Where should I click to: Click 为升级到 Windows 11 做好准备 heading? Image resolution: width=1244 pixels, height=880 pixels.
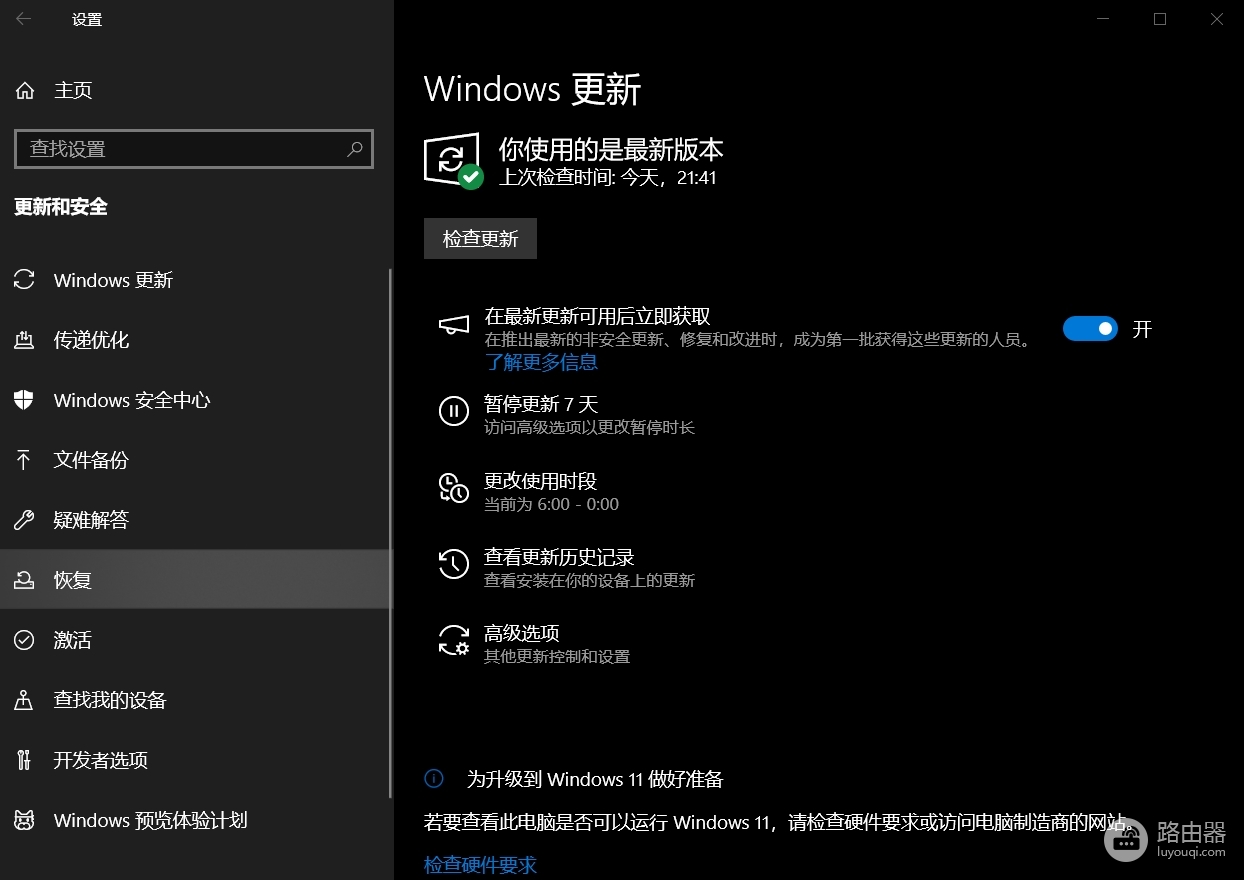pos(595,779)
